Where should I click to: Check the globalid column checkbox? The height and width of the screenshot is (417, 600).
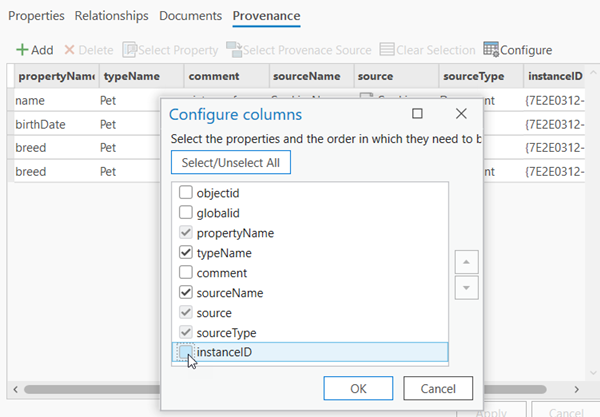[185, 213]
